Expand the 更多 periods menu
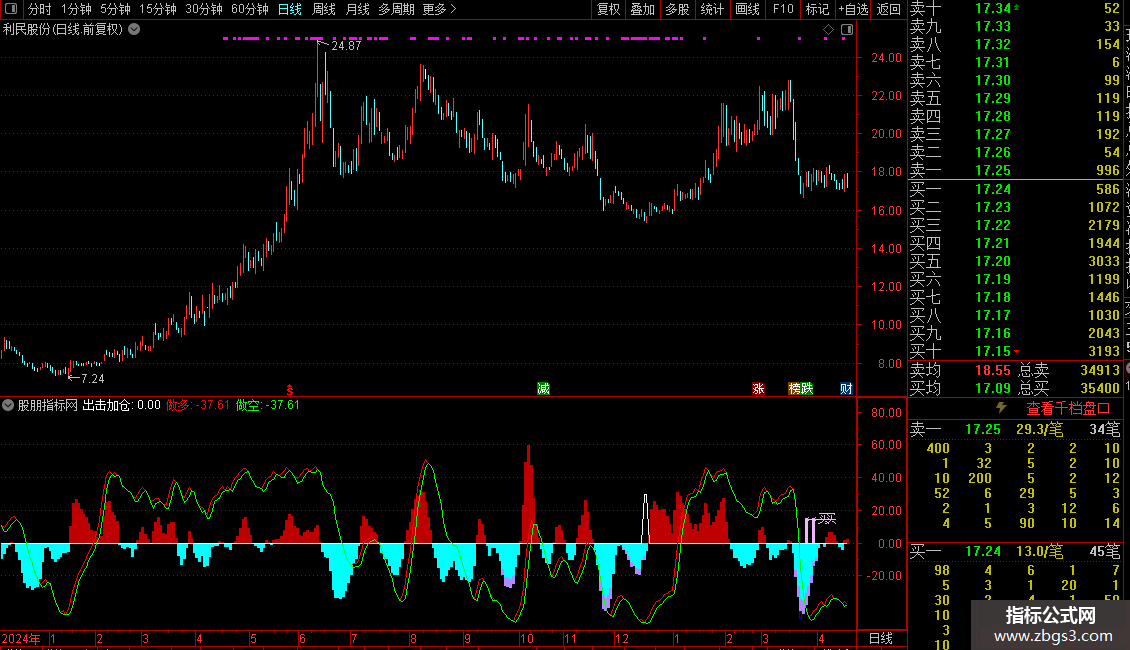The image size is (1130, 650). pyautogui.click(x=439, y=9)
